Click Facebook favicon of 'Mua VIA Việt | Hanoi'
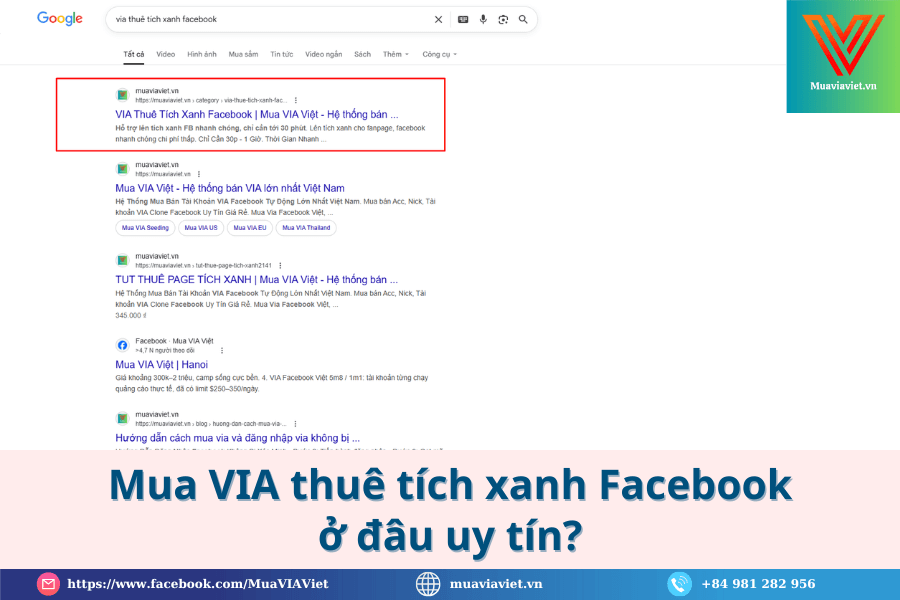 122,345
